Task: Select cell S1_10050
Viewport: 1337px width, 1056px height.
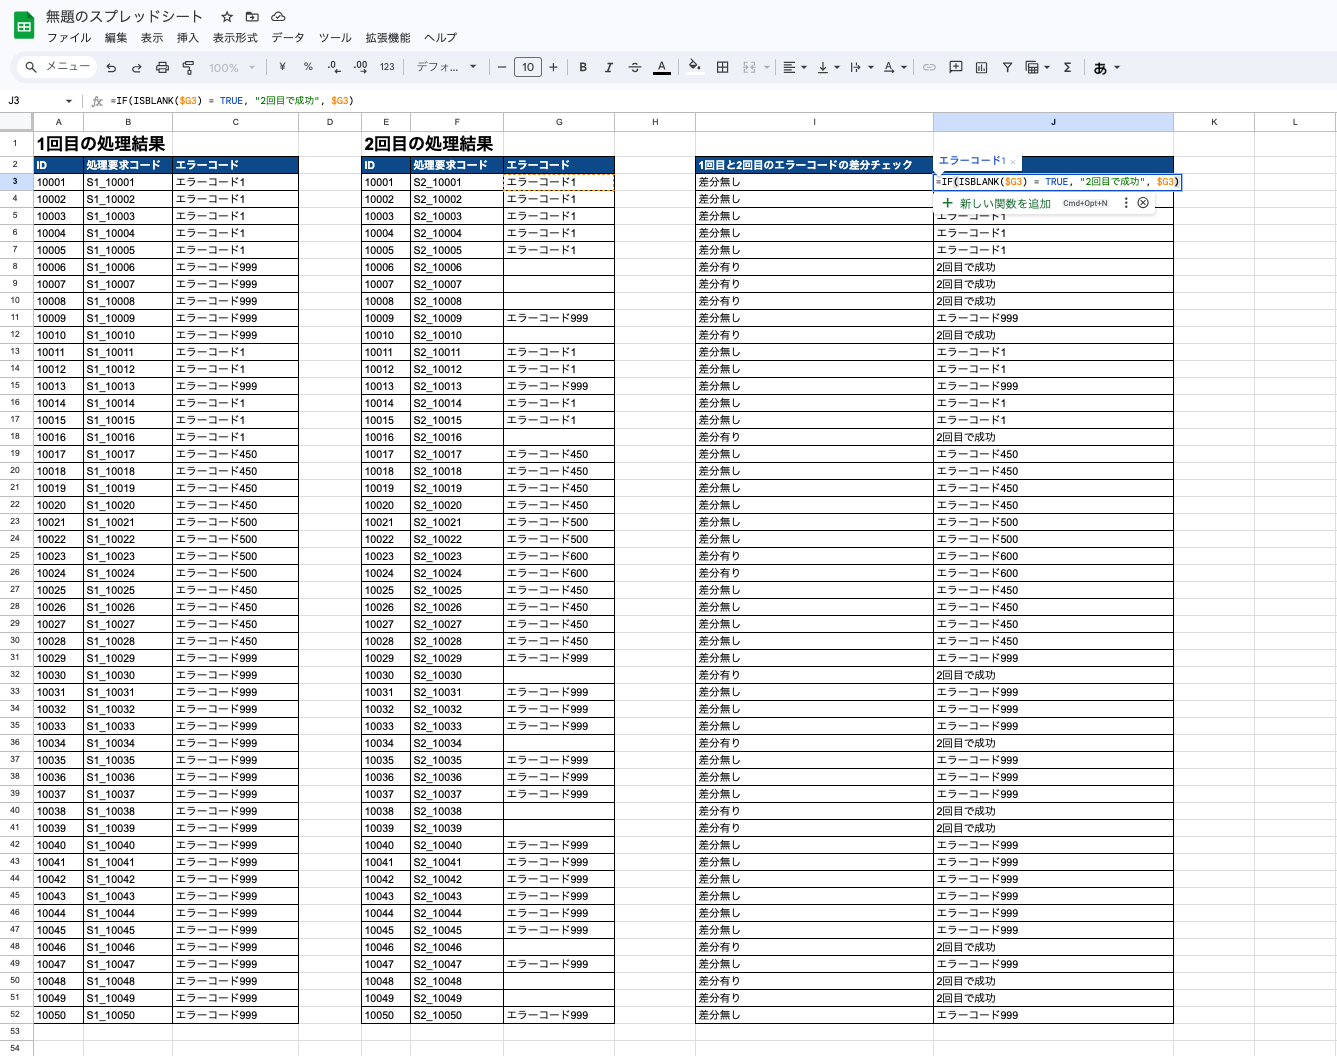Action: coord(128,1015)
